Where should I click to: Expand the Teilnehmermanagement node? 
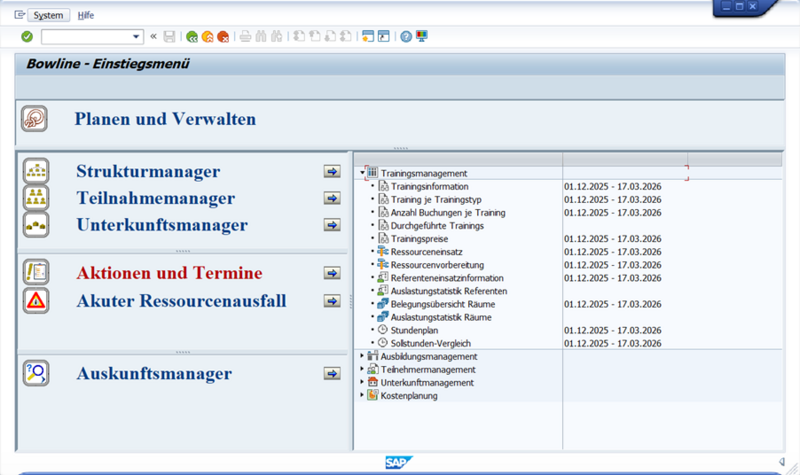click(362, 369)
